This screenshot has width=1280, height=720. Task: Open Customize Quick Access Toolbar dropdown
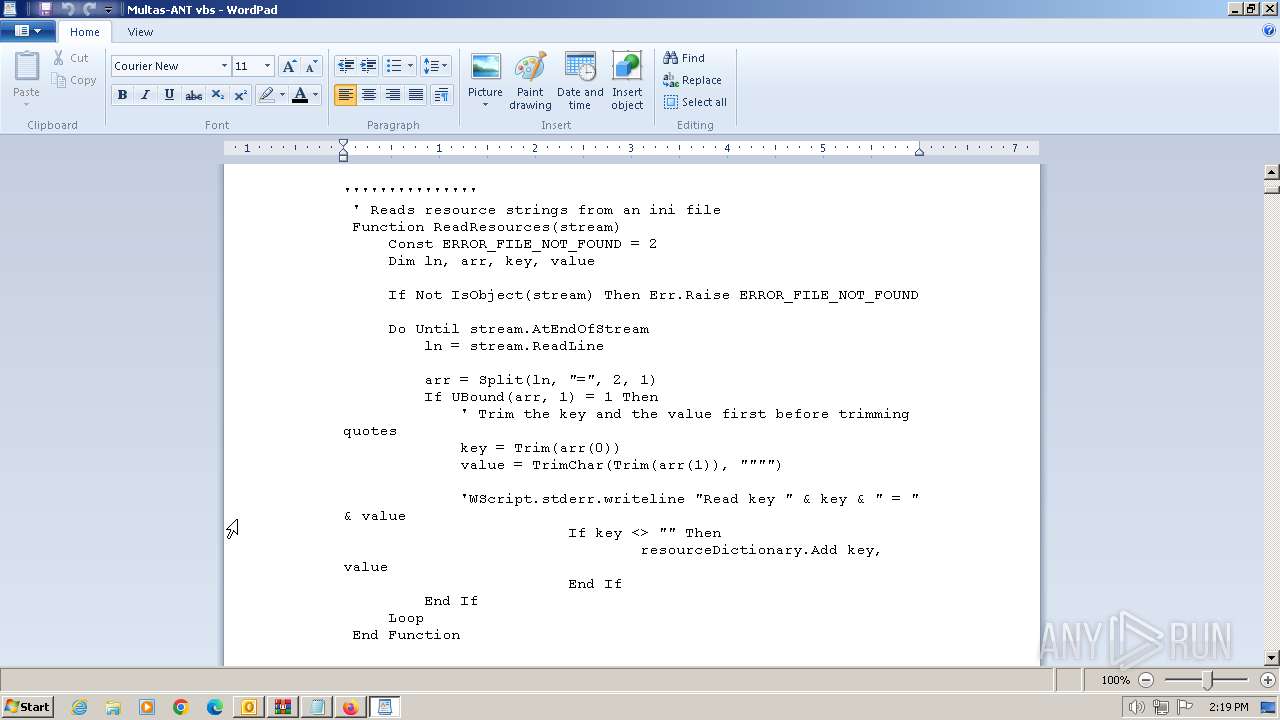109,9
